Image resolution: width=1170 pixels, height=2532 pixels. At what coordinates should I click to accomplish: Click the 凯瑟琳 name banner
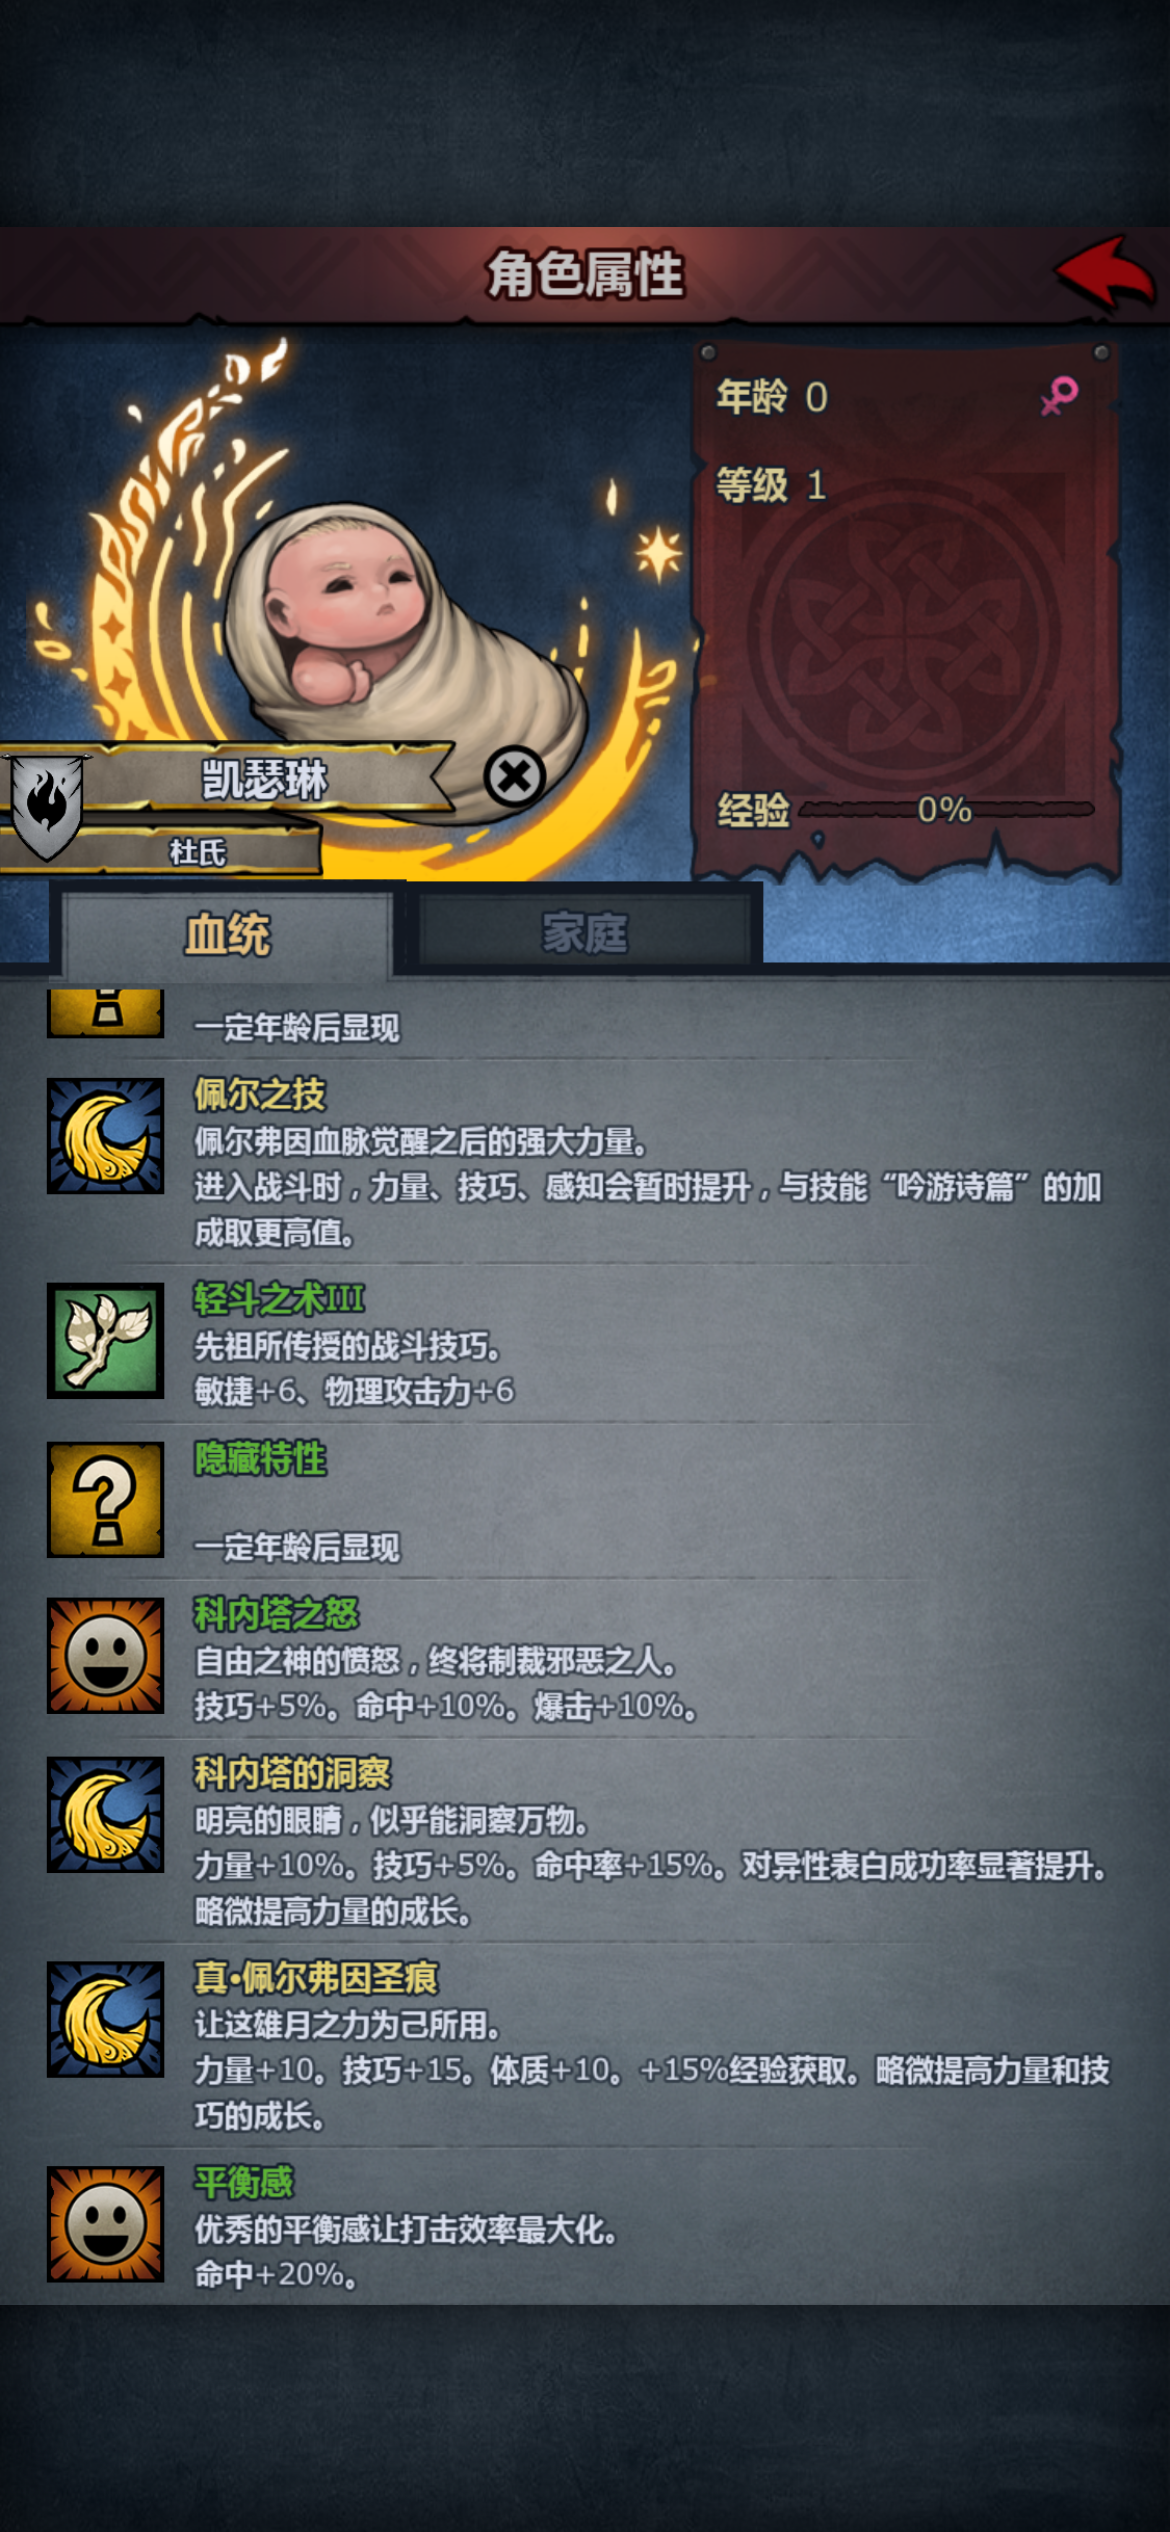point(265,778)
